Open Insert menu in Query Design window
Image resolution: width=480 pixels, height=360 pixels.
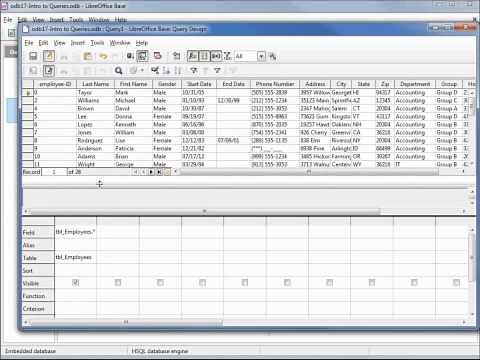[x=78, y=43]
